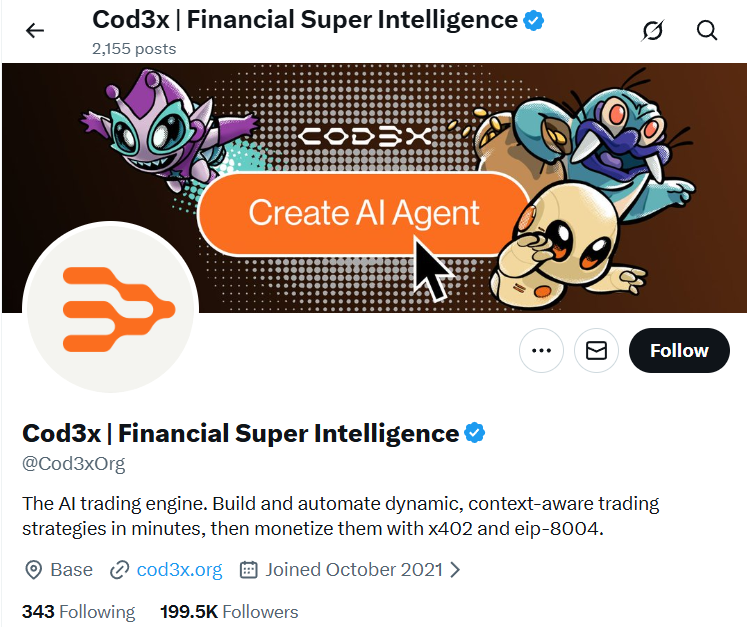Open Grok via the slashed-circle icon

pos(653,30)
